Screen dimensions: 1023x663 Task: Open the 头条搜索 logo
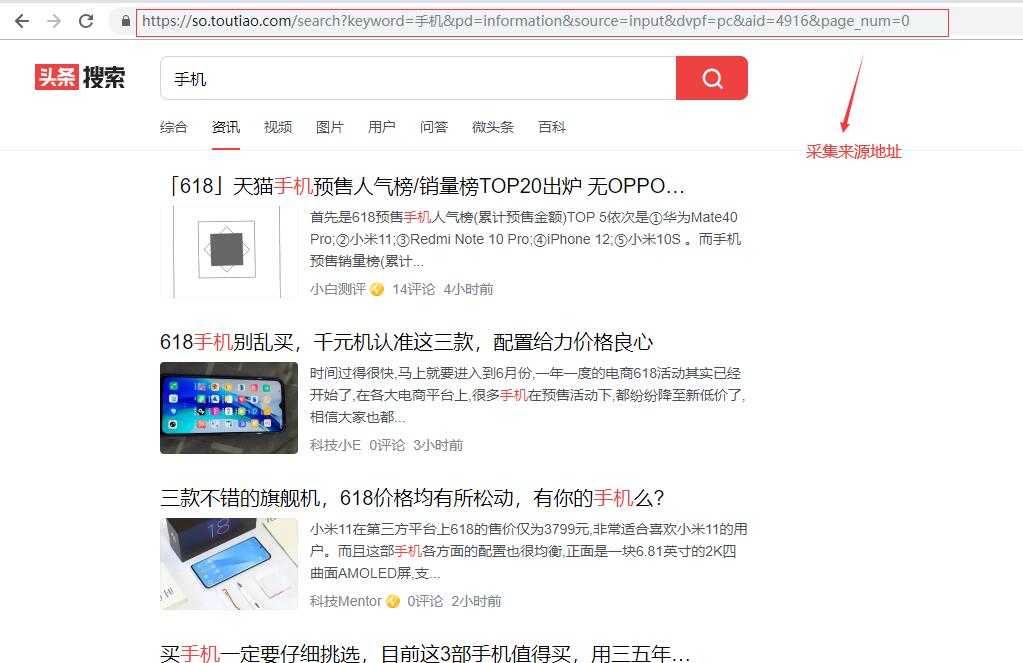tap(80, 77)
